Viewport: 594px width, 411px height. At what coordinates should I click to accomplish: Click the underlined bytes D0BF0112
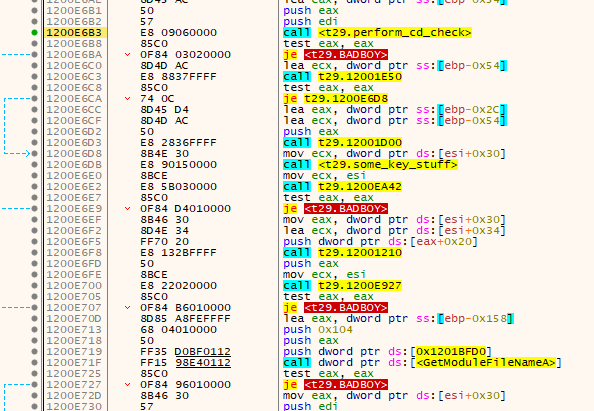(x=203, y=352)
